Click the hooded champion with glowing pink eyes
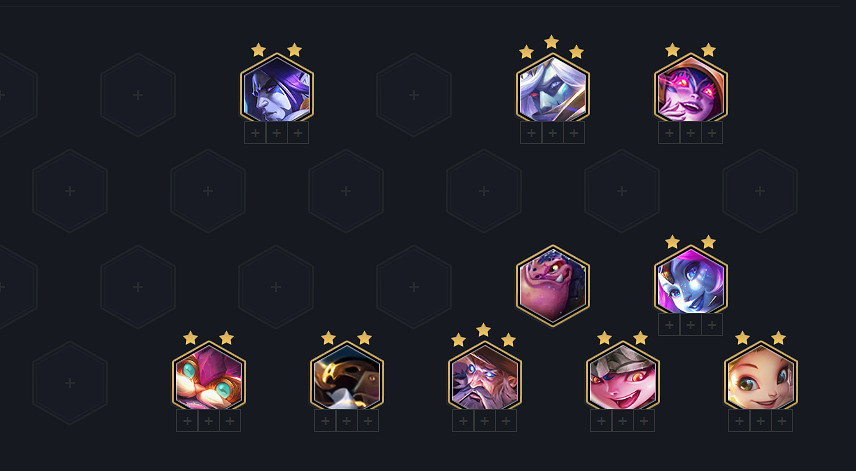The height and width of the screenshot is (471, 856). [x=691, y=89]
